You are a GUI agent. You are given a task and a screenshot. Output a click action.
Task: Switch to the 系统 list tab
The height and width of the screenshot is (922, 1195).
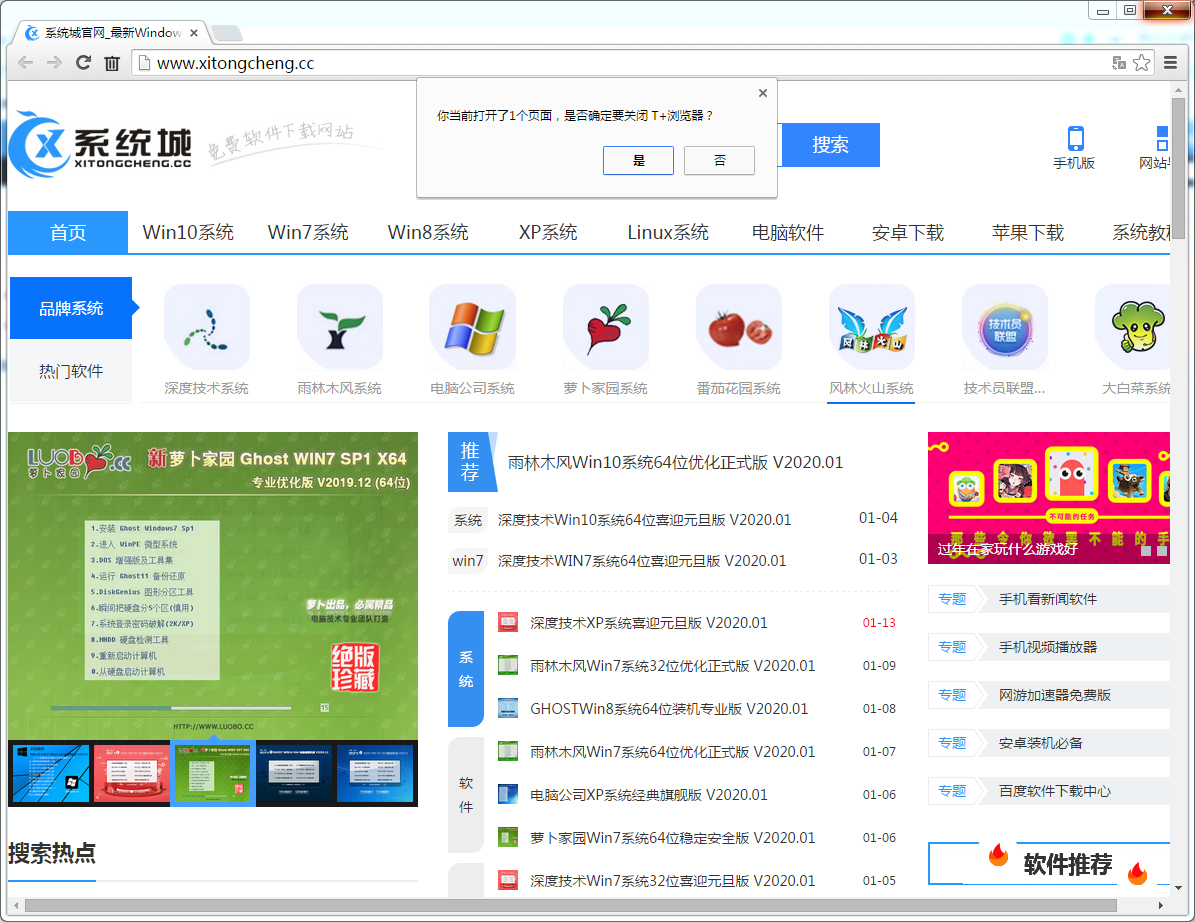click(x=466, y=669)
